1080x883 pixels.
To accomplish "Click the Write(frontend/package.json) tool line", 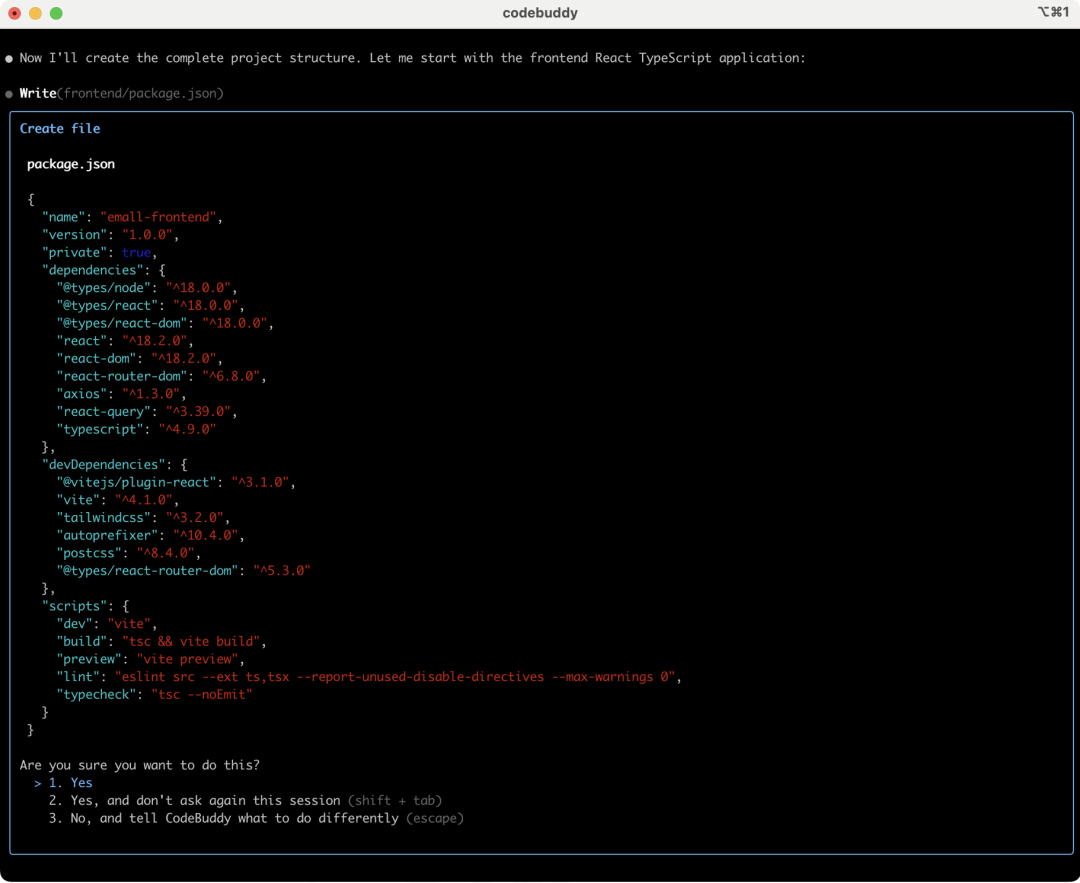I will pos(121,94).
